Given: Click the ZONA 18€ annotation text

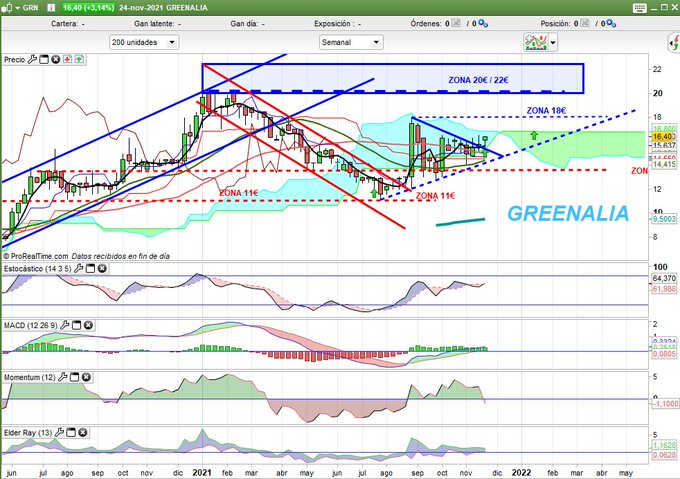Looking at the screenshot, I should click(x=546, y=111).
